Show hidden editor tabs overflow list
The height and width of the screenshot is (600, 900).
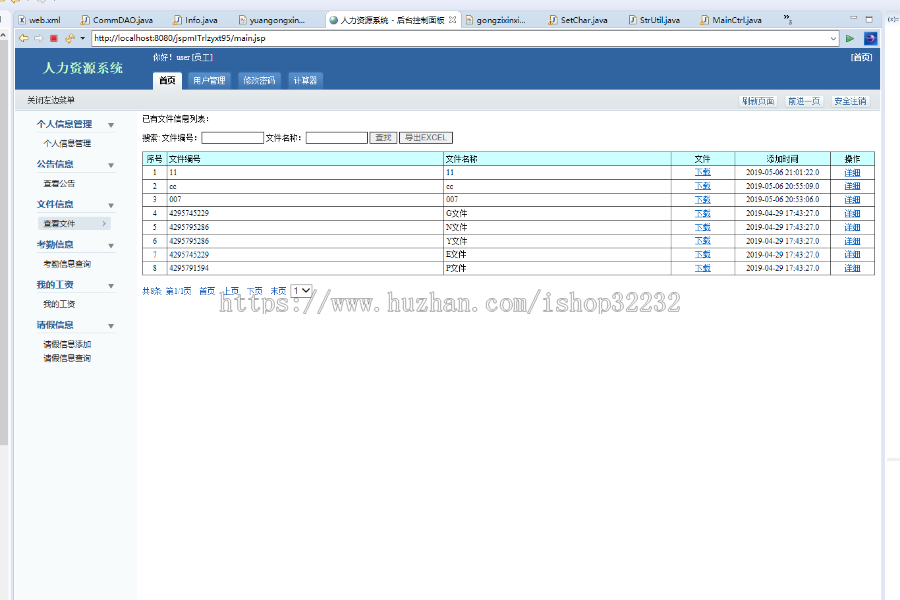tap(787, 20)
